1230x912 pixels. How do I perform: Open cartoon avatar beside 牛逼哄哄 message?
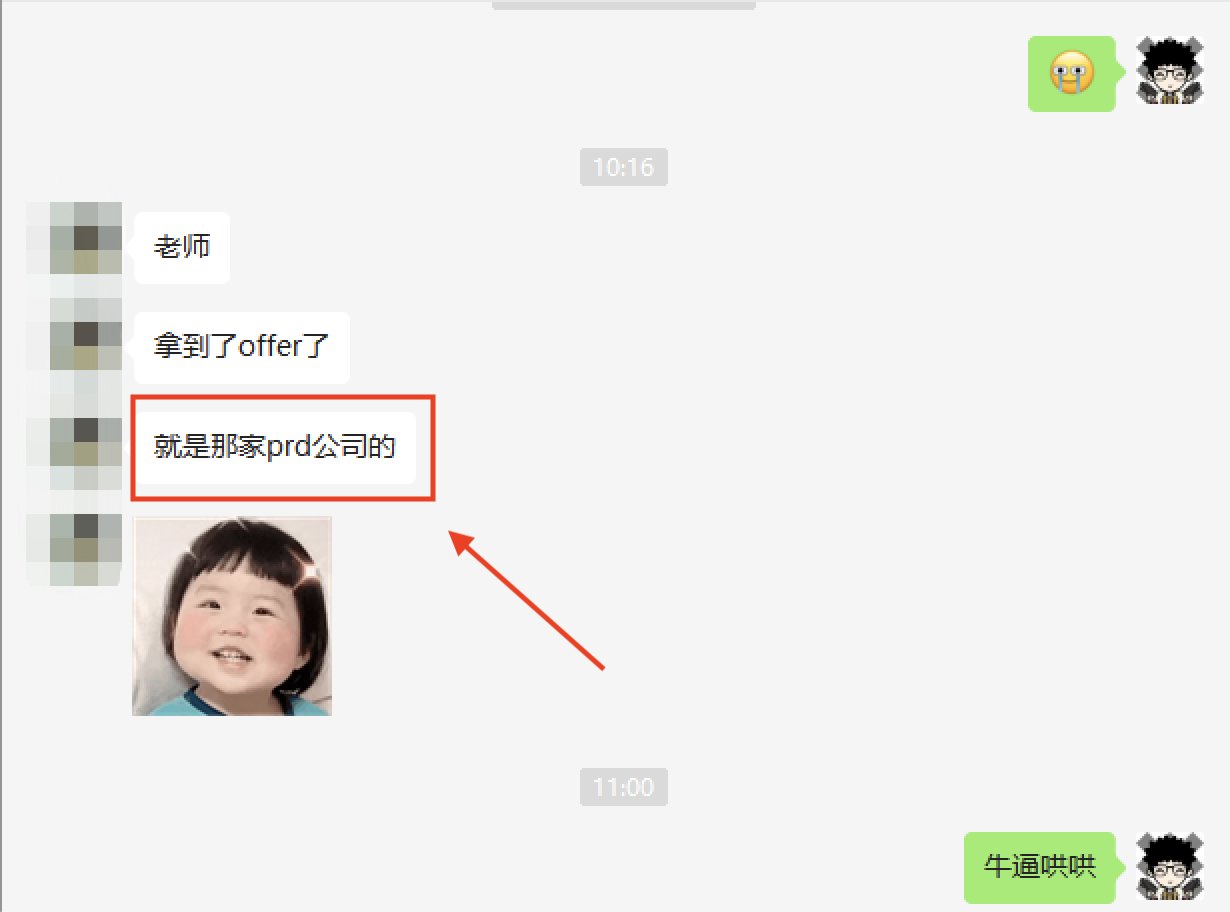[x=1170, y=866]
